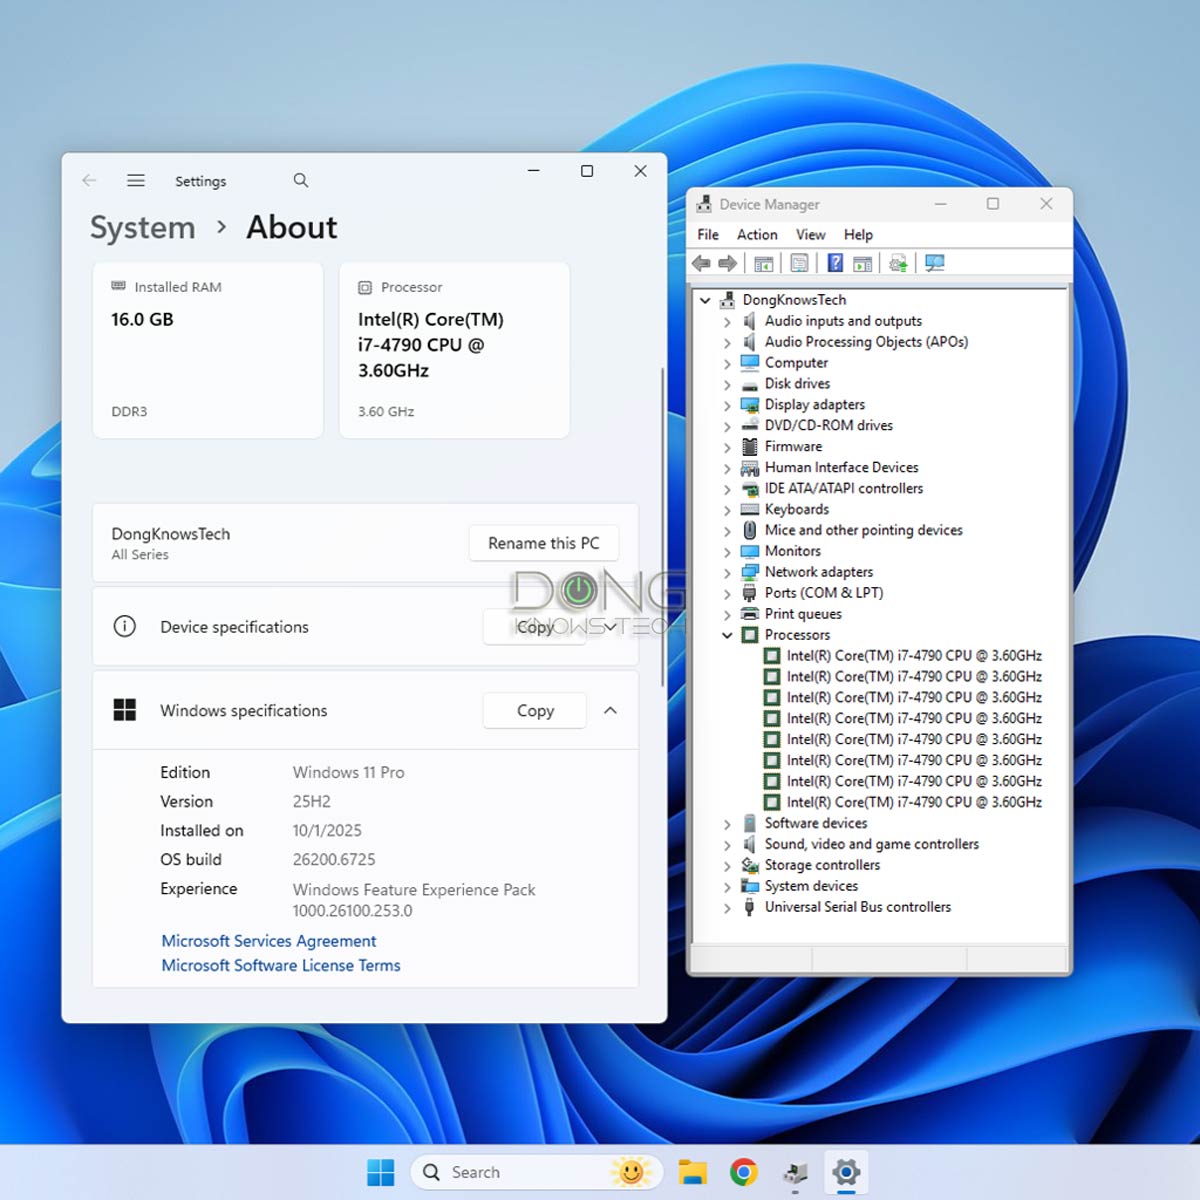
Task: Expand the Network adapters category
Action: (x=727, y=572)
